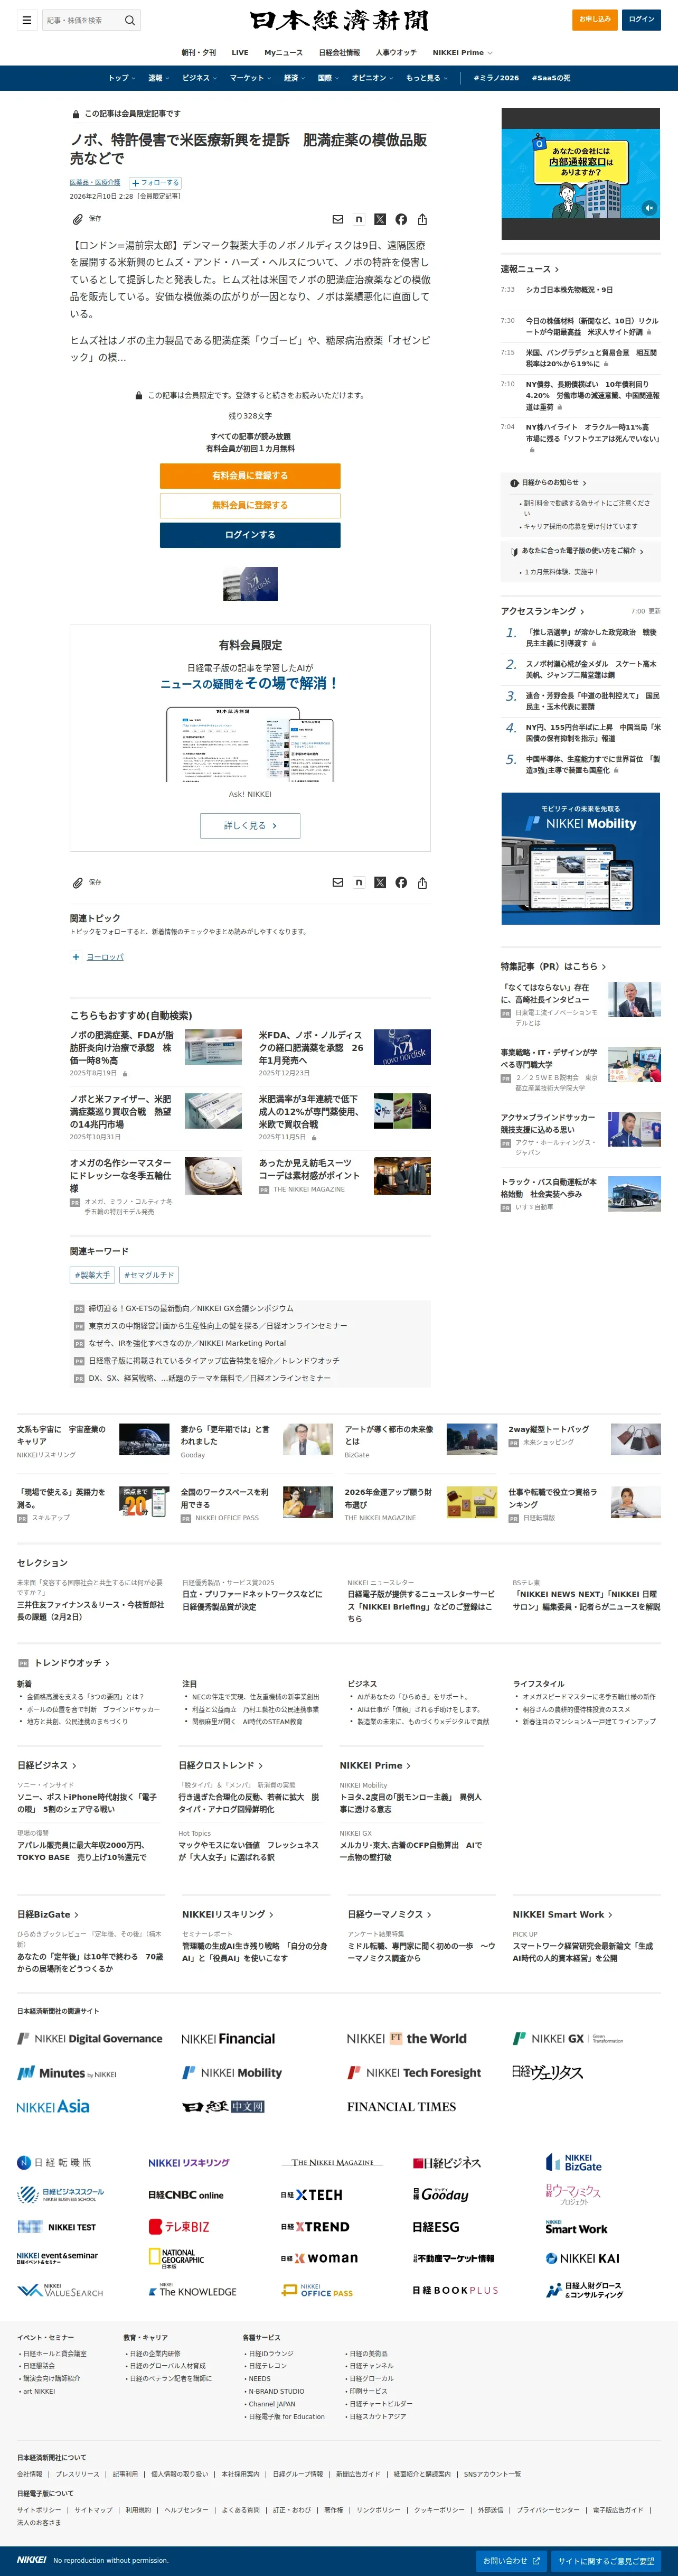
Task: Expand the NIKKEI Prime dropdown
Action: pyautogui.click(x=462, y=52)
